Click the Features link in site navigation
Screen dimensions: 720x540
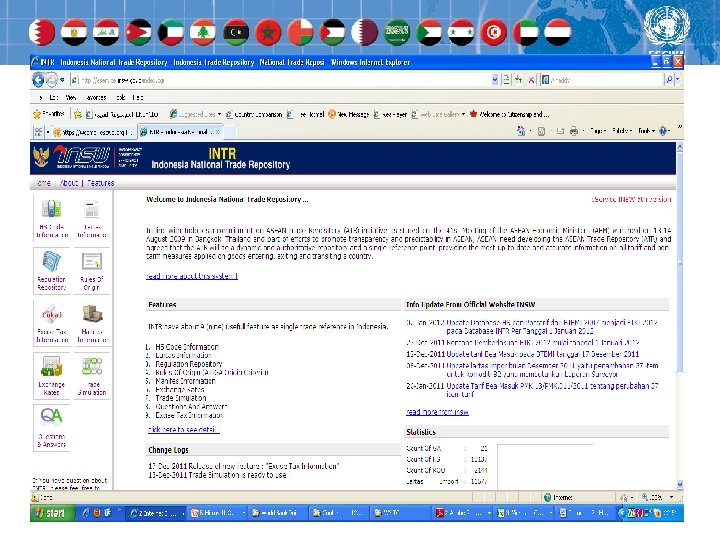point(101,183)
